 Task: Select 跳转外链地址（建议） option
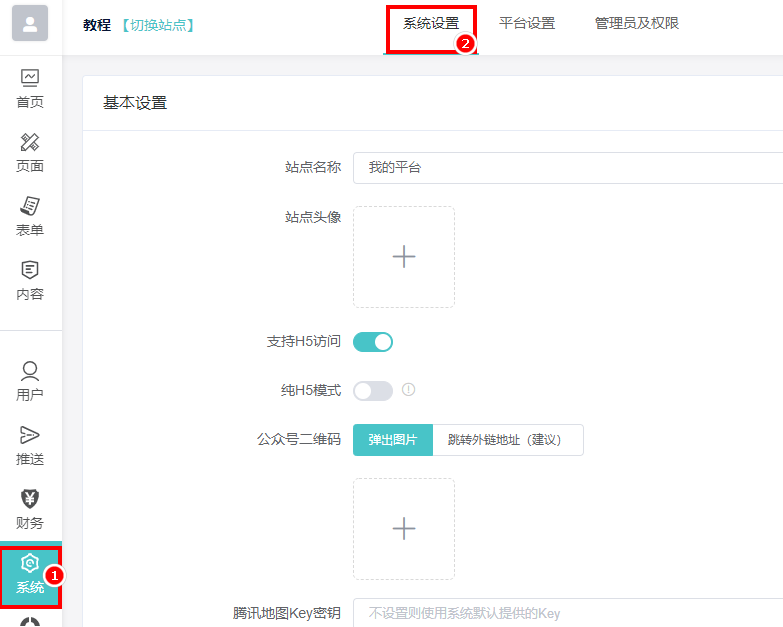[x=508, y=440]
